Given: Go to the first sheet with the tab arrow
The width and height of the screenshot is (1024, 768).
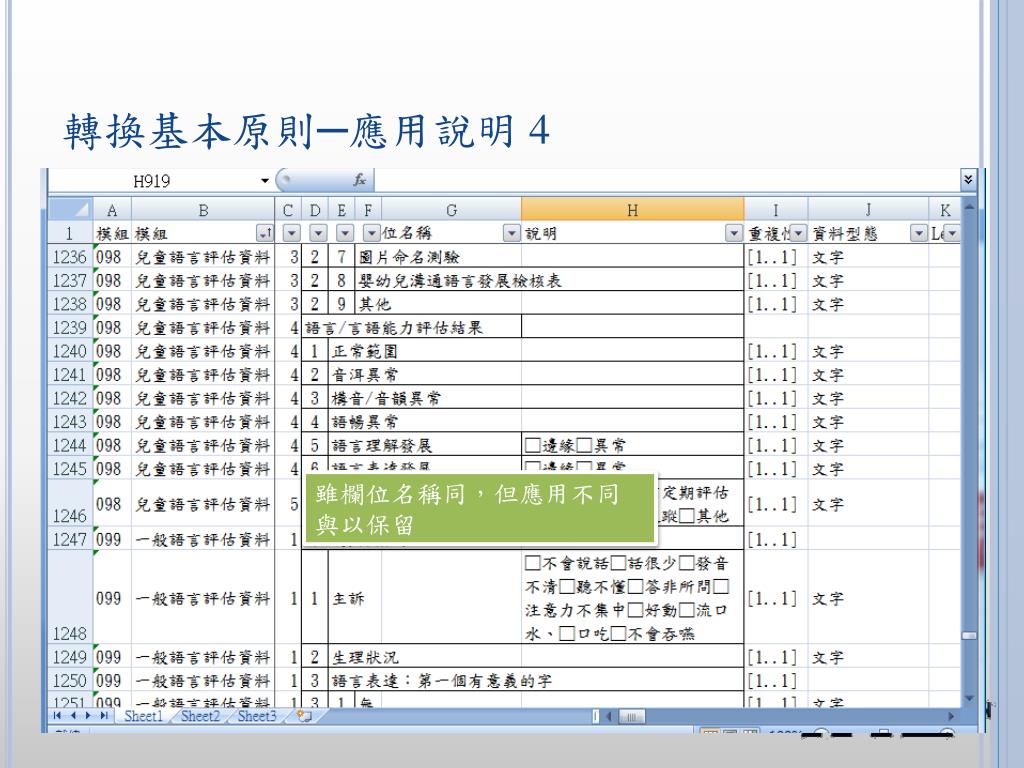Looking at the screenshot, I should (x=57, y=716).
